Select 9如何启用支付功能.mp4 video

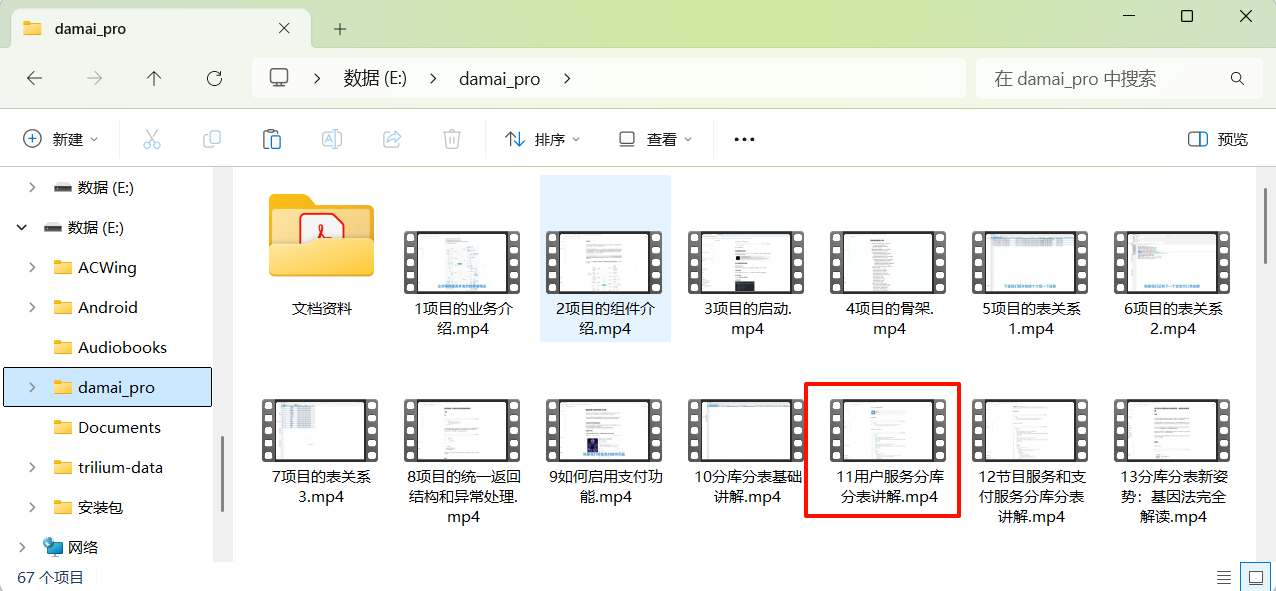coord(605,451)
